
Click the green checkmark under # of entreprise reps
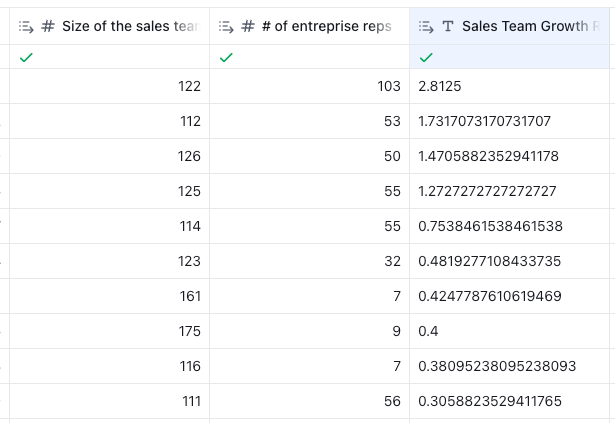(226, 58)
